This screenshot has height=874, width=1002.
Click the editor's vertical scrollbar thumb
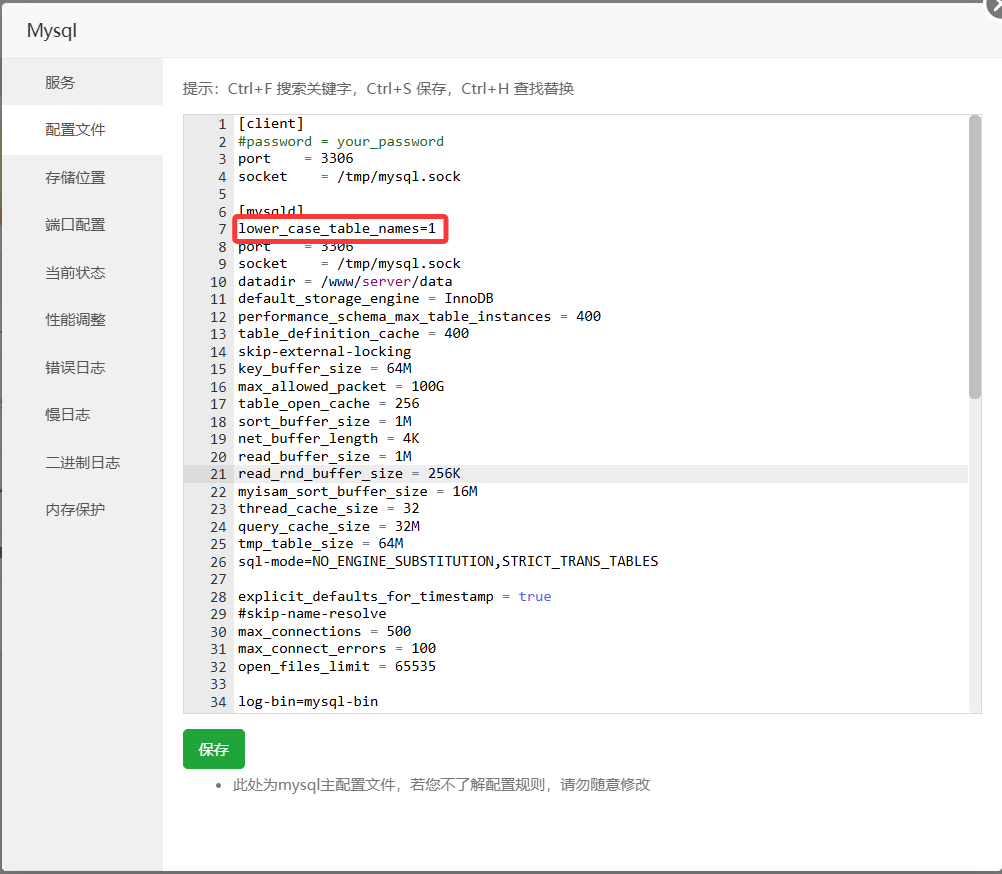click(974, 256)
